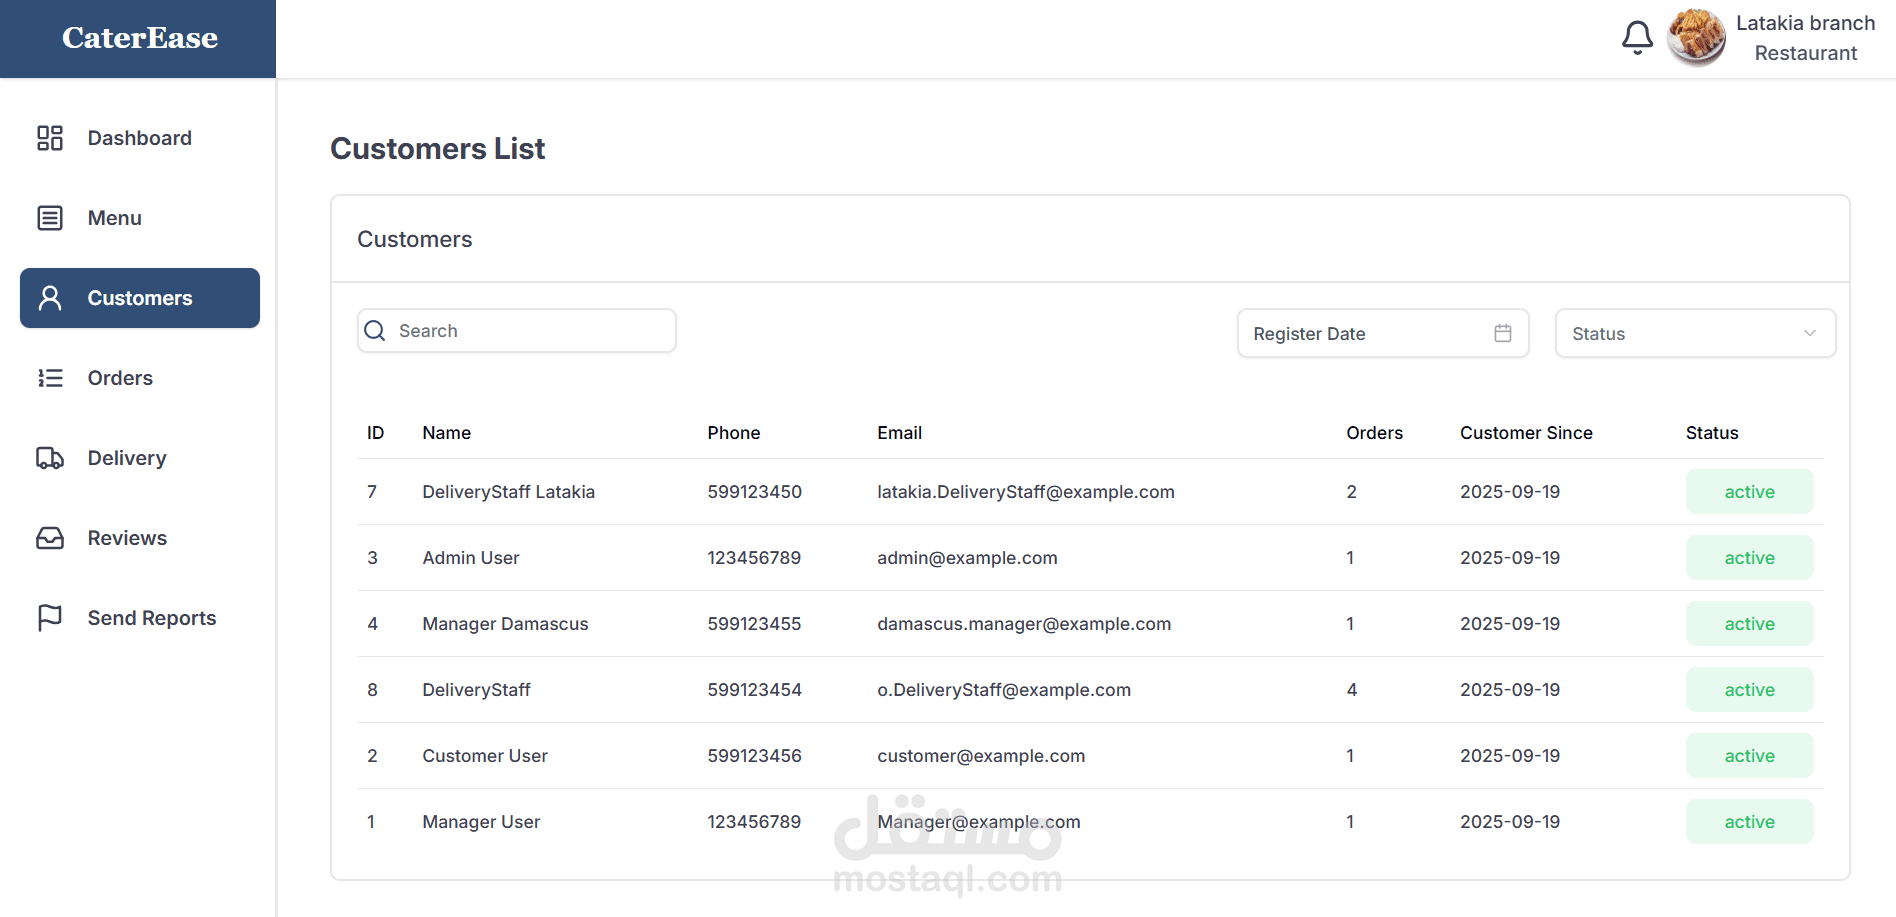This screenshot has width=1896, height=917.
Task: Click the Menu list icon
Action: point(50,218)
